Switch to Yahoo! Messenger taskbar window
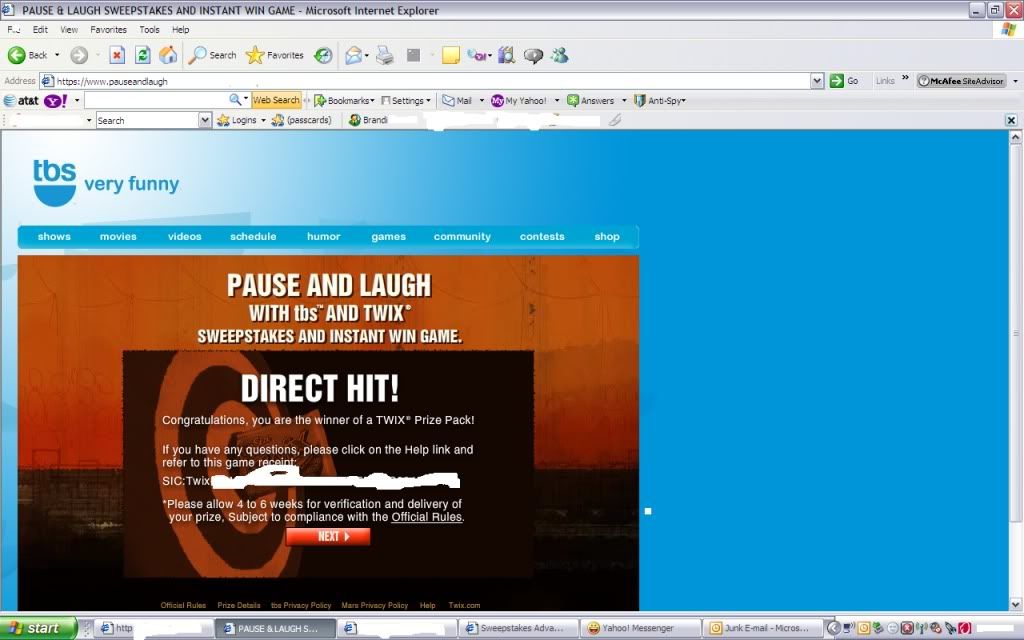 pyautogui.click(x=638, y=628)
